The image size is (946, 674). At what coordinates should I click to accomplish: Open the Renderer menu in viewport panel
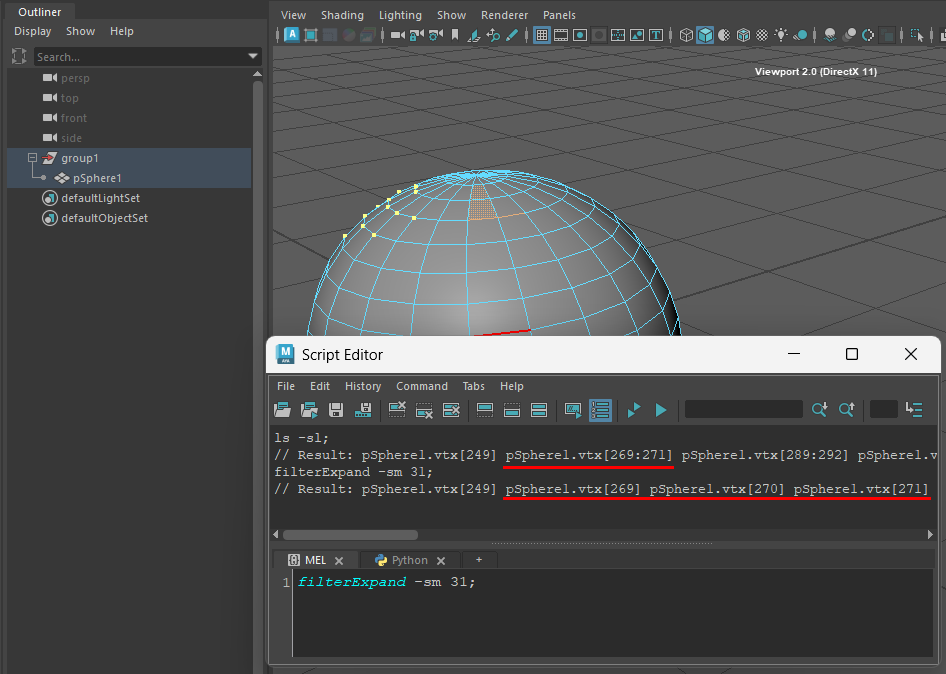point(504,15)
